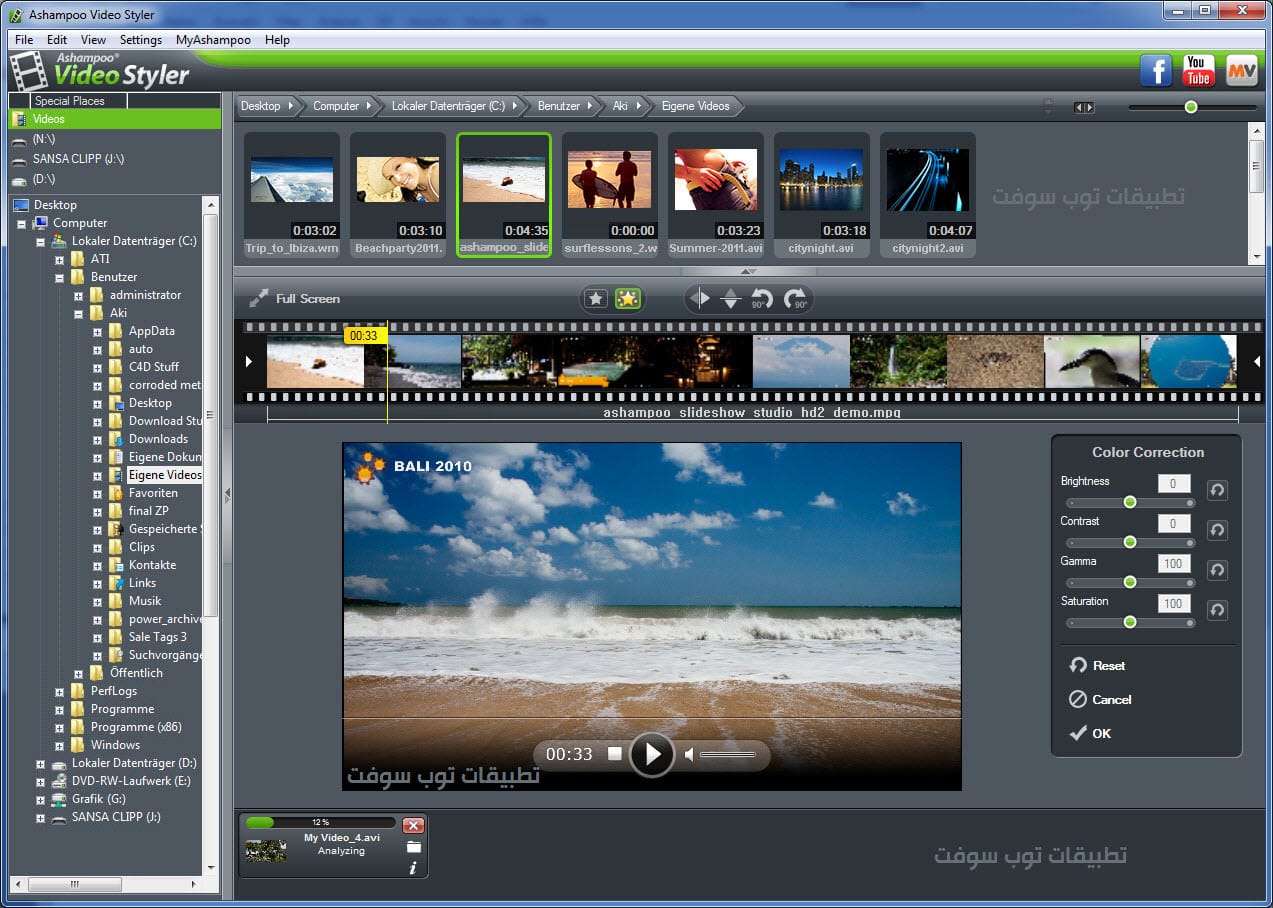Select Summer-2011.avi video thumbnail
The height and width of the screenshot is (908, 1273).
(x=716, y=194)
